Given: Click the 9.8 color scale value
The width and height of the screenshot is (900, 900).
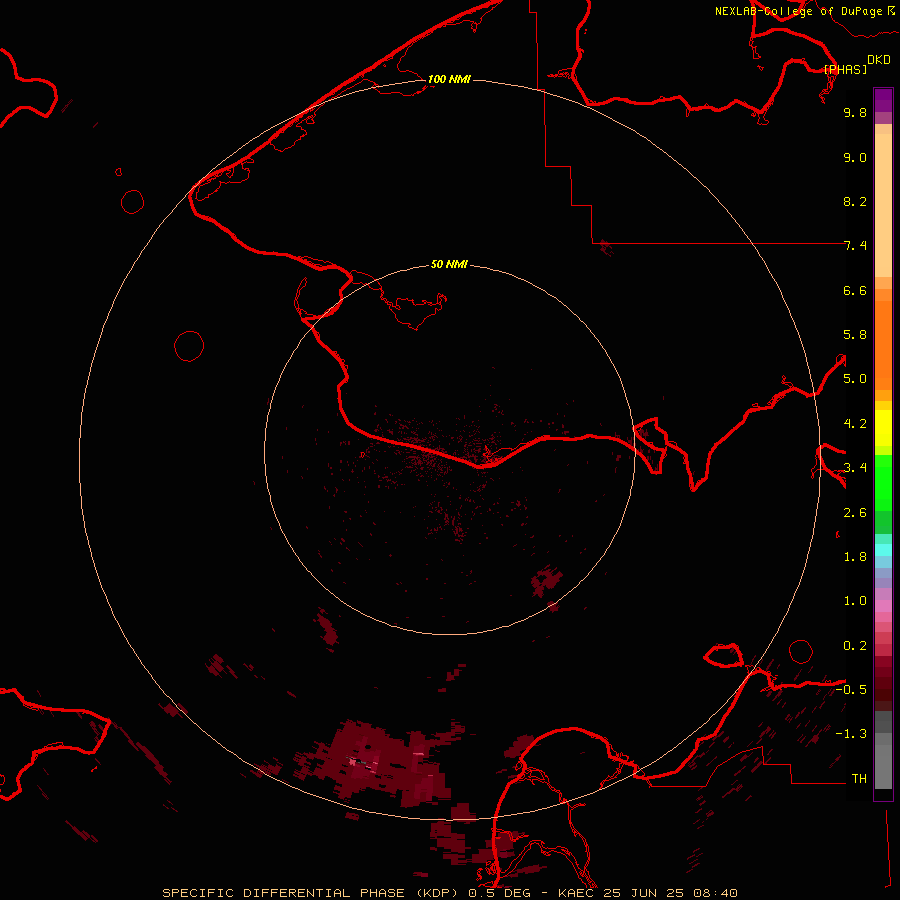Looking at the screenshot, I should [x=855, y=113].
